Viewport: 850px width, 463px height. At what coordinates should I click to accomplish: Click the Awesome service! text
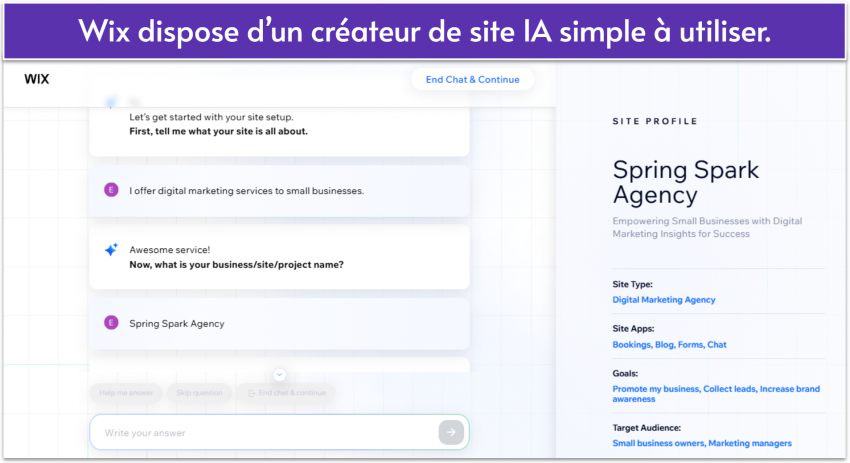click(169, 250)
